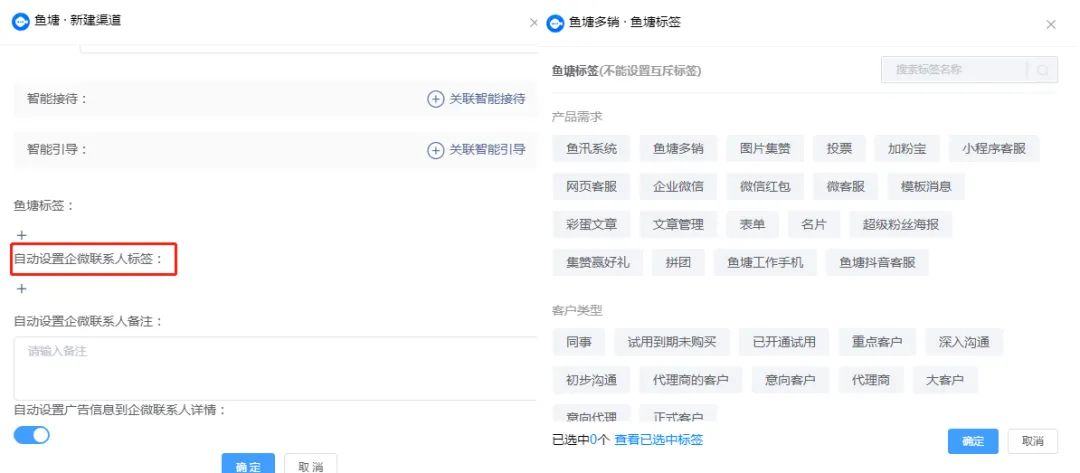The width and height of the screenshot is (1080, 473).
Task: Select the 网页客服 tag
Action: click(x=592, y=186)
